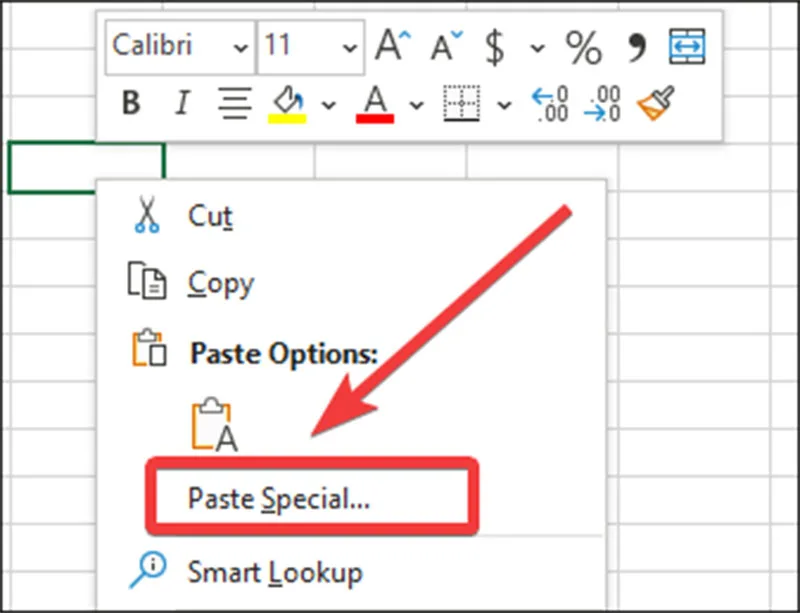Click Decrease Decimal icon

pyautogui.click(x=602, y=104)
